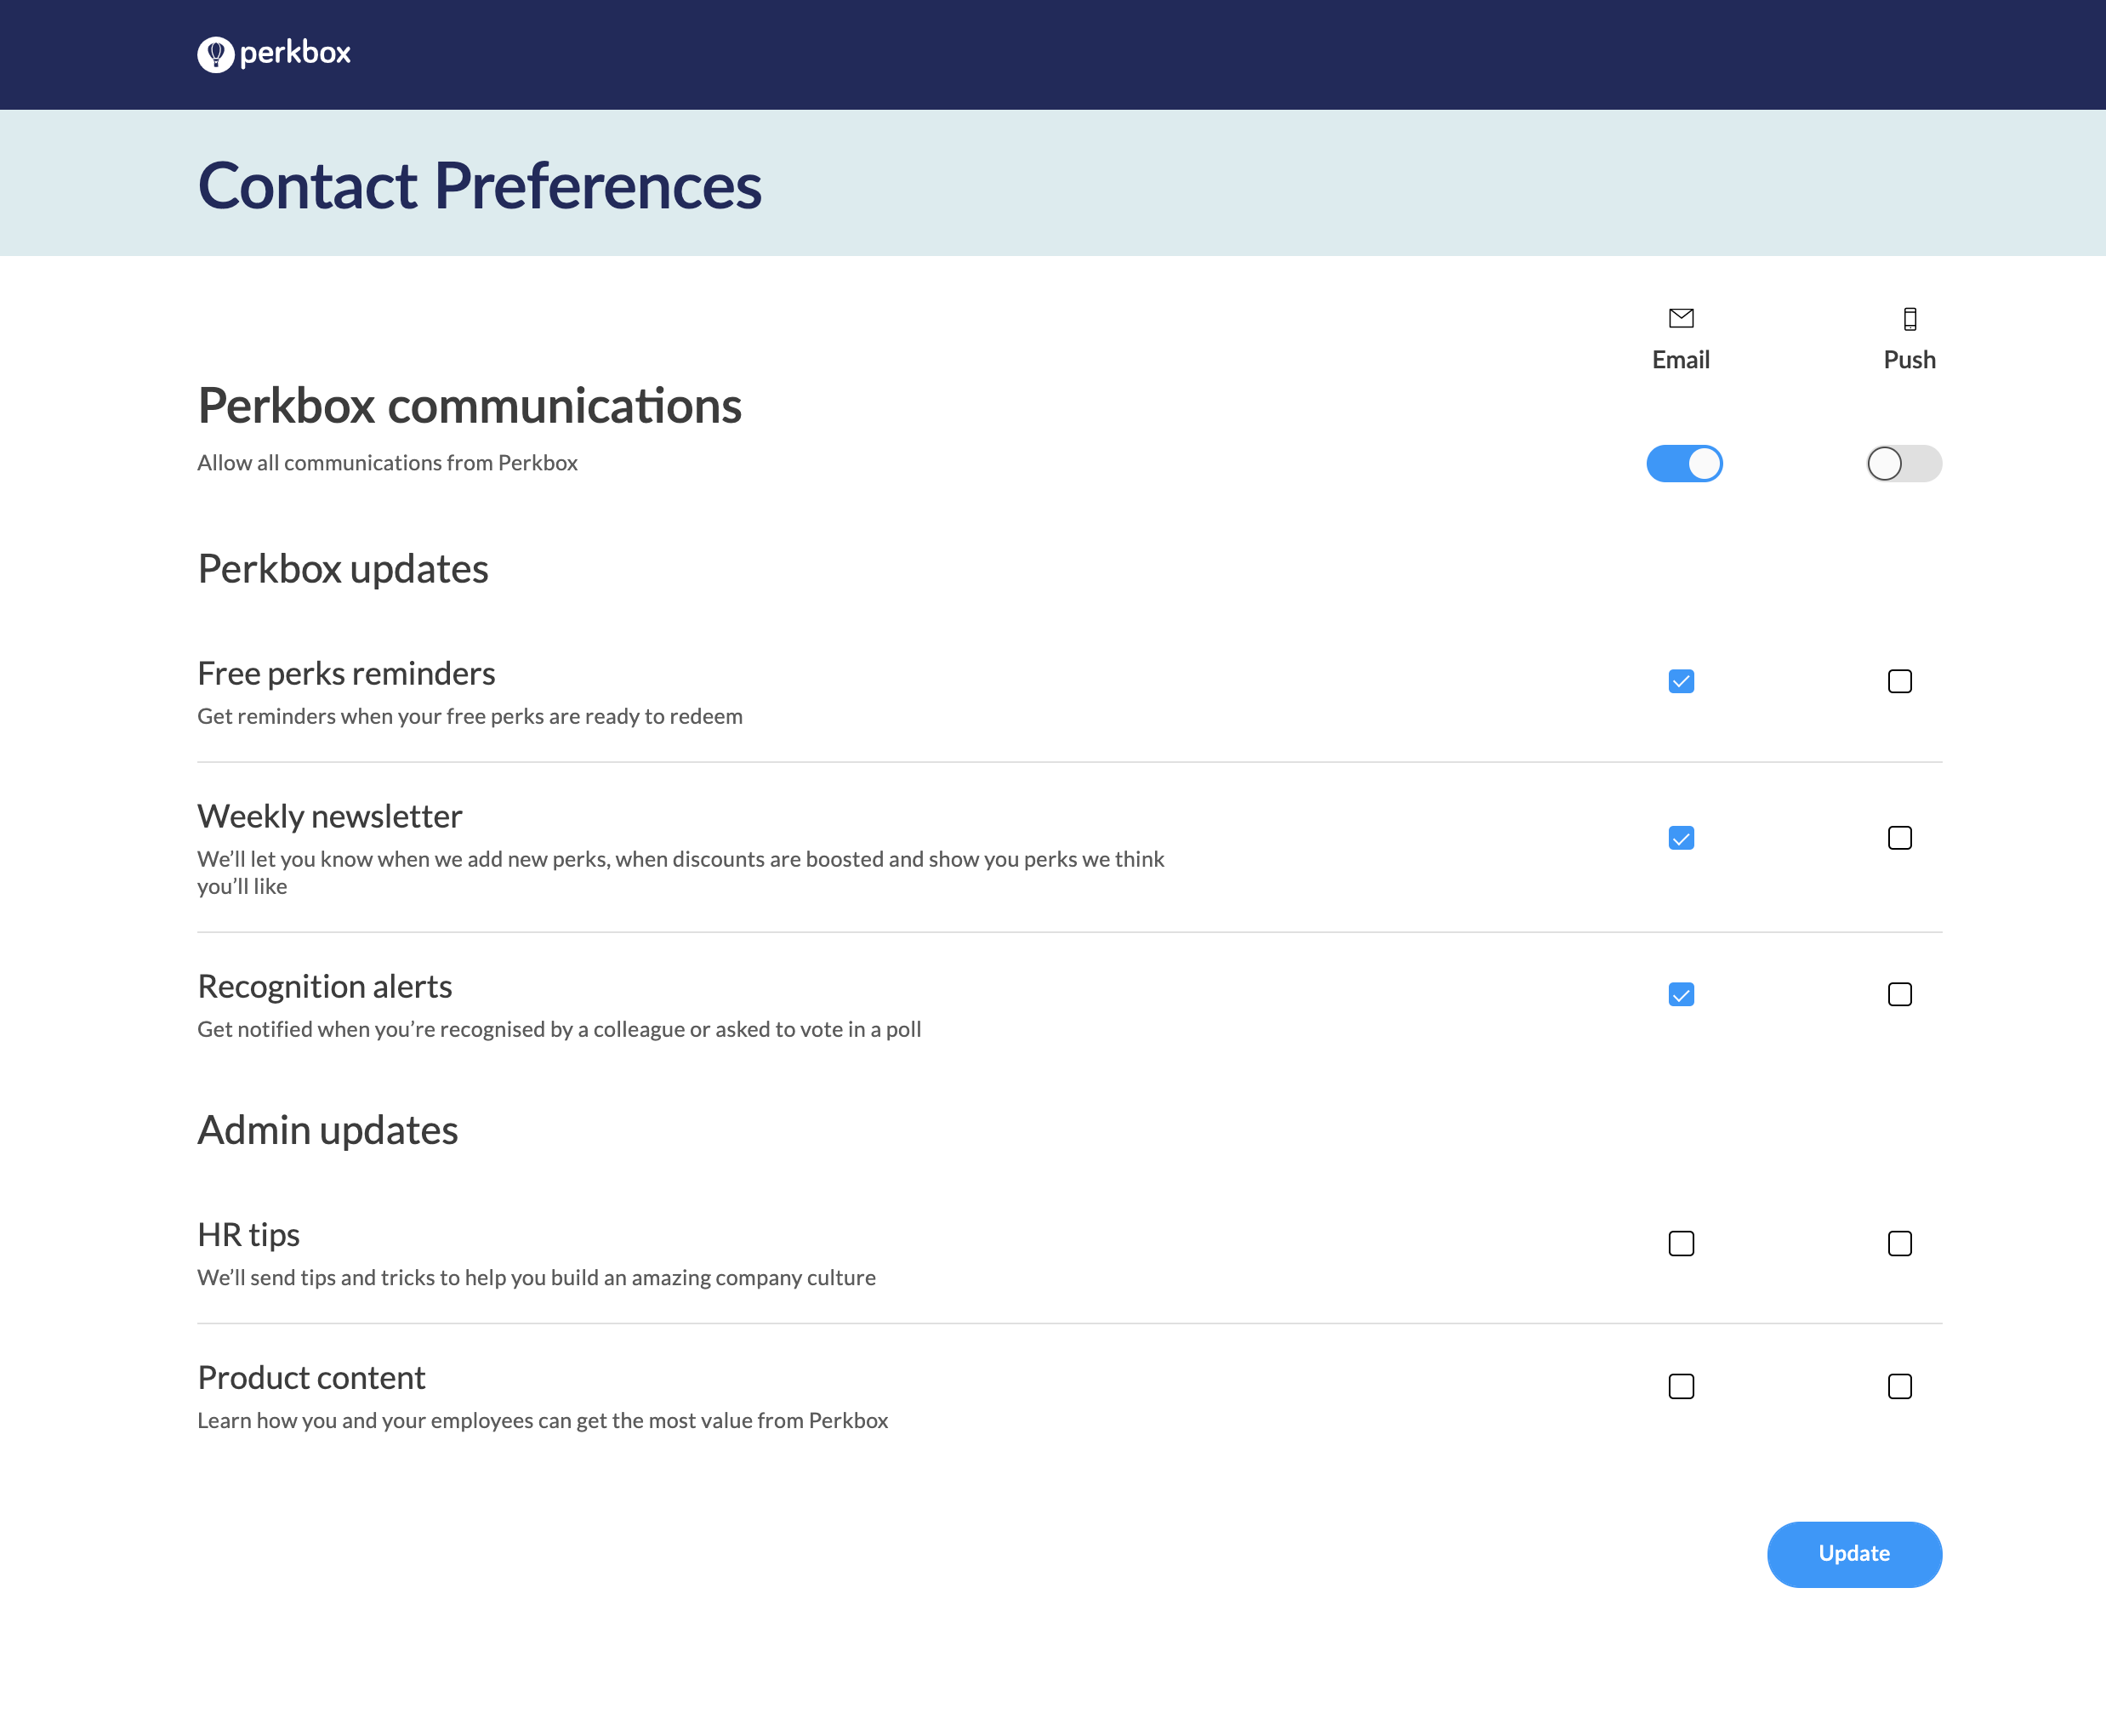The height and width of the screenshot is (1736, 2106).
Task: Uncheck Free perks reminders email checkbox
Action: click(x=1681, y=682)
